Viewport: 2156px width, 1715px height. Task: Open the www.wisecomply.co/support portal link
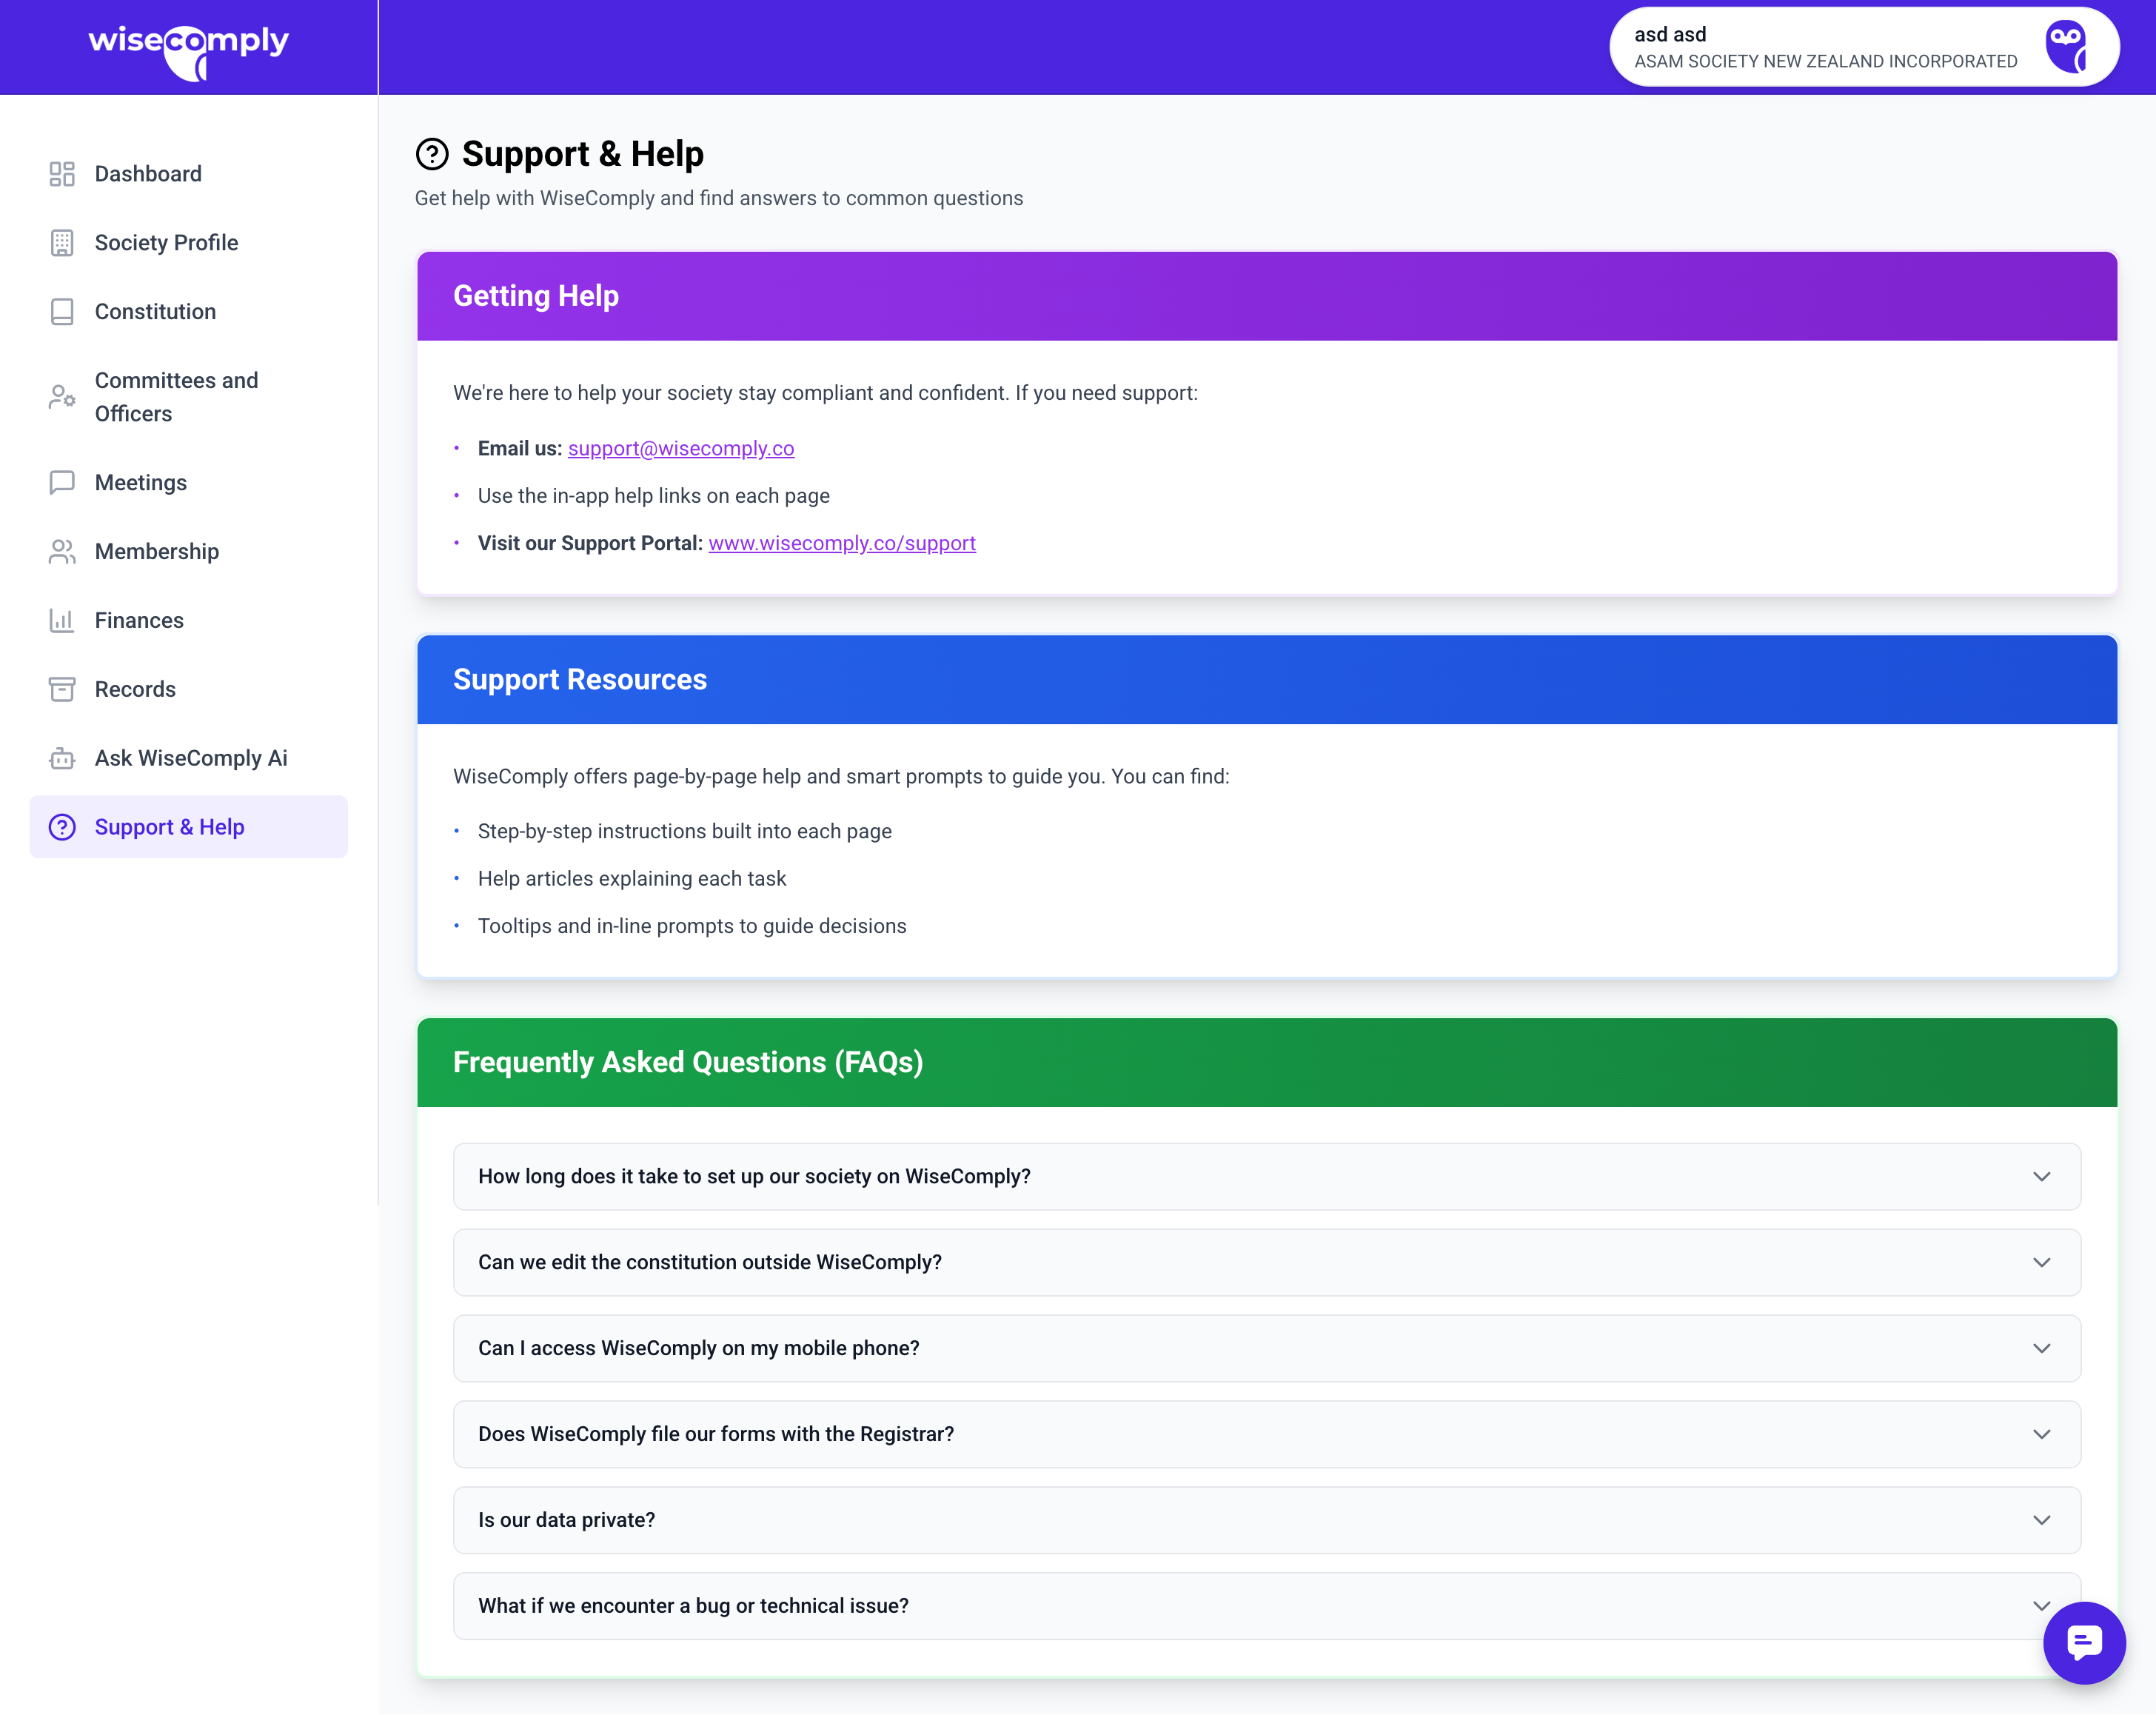click(842, 543)
